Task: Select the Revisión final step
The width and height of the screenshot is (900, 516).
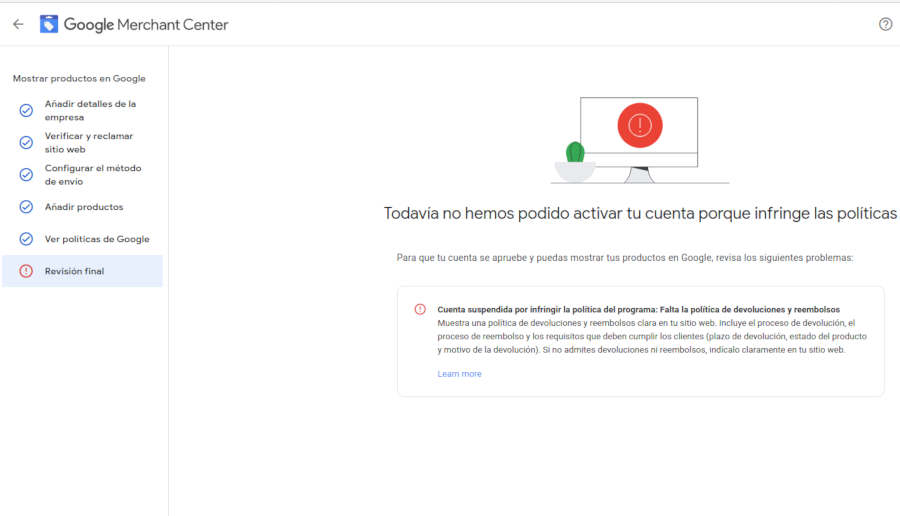Action: [x=82, y=271]
